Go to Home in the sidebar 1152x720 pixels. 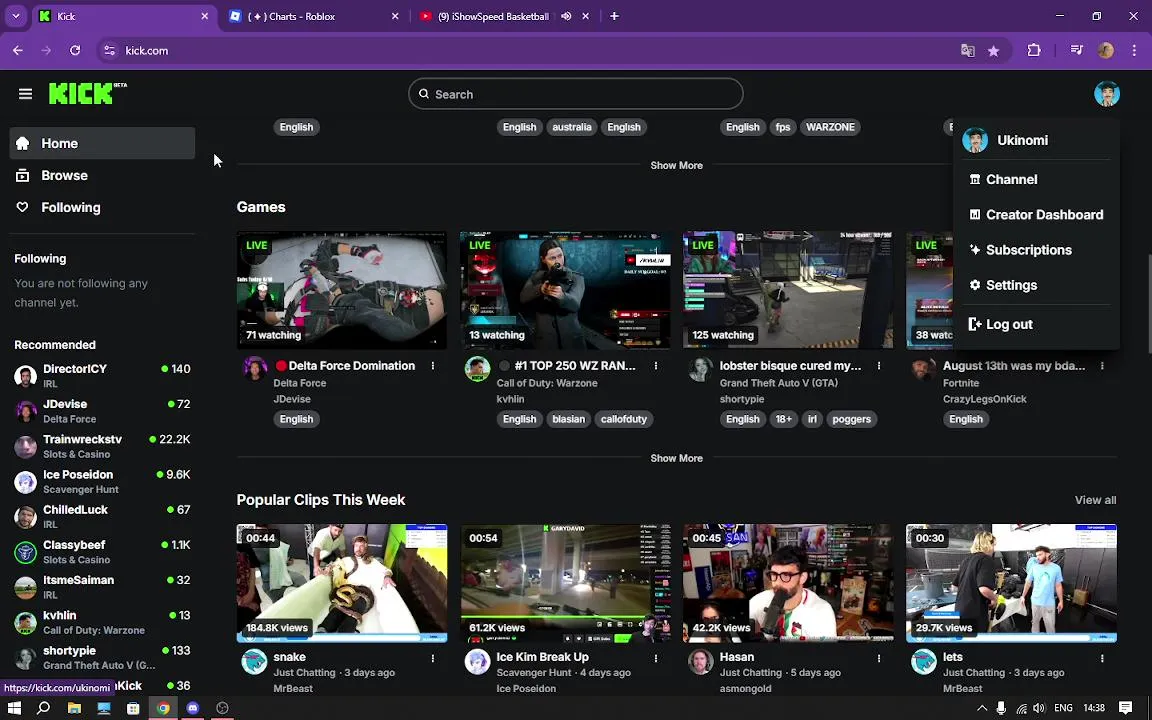[102, 143]
